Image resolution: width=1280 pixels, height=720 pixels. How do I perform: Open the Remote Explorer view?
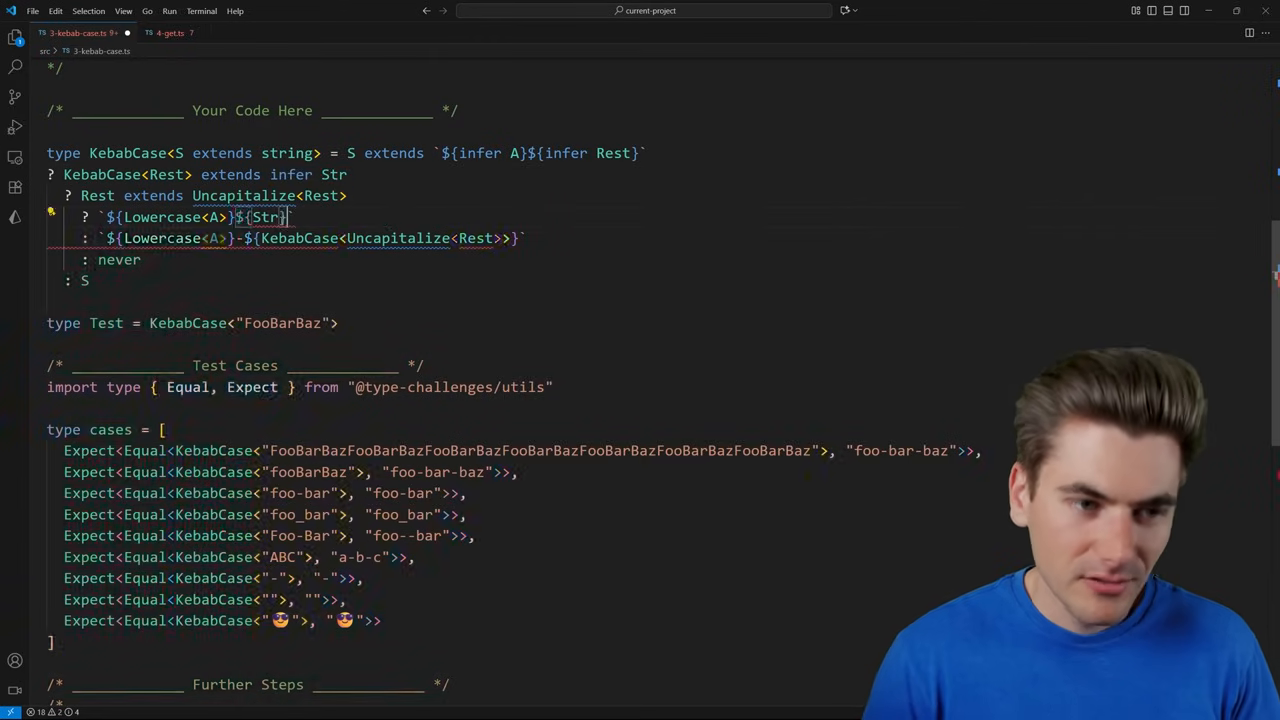click(15, 157)
